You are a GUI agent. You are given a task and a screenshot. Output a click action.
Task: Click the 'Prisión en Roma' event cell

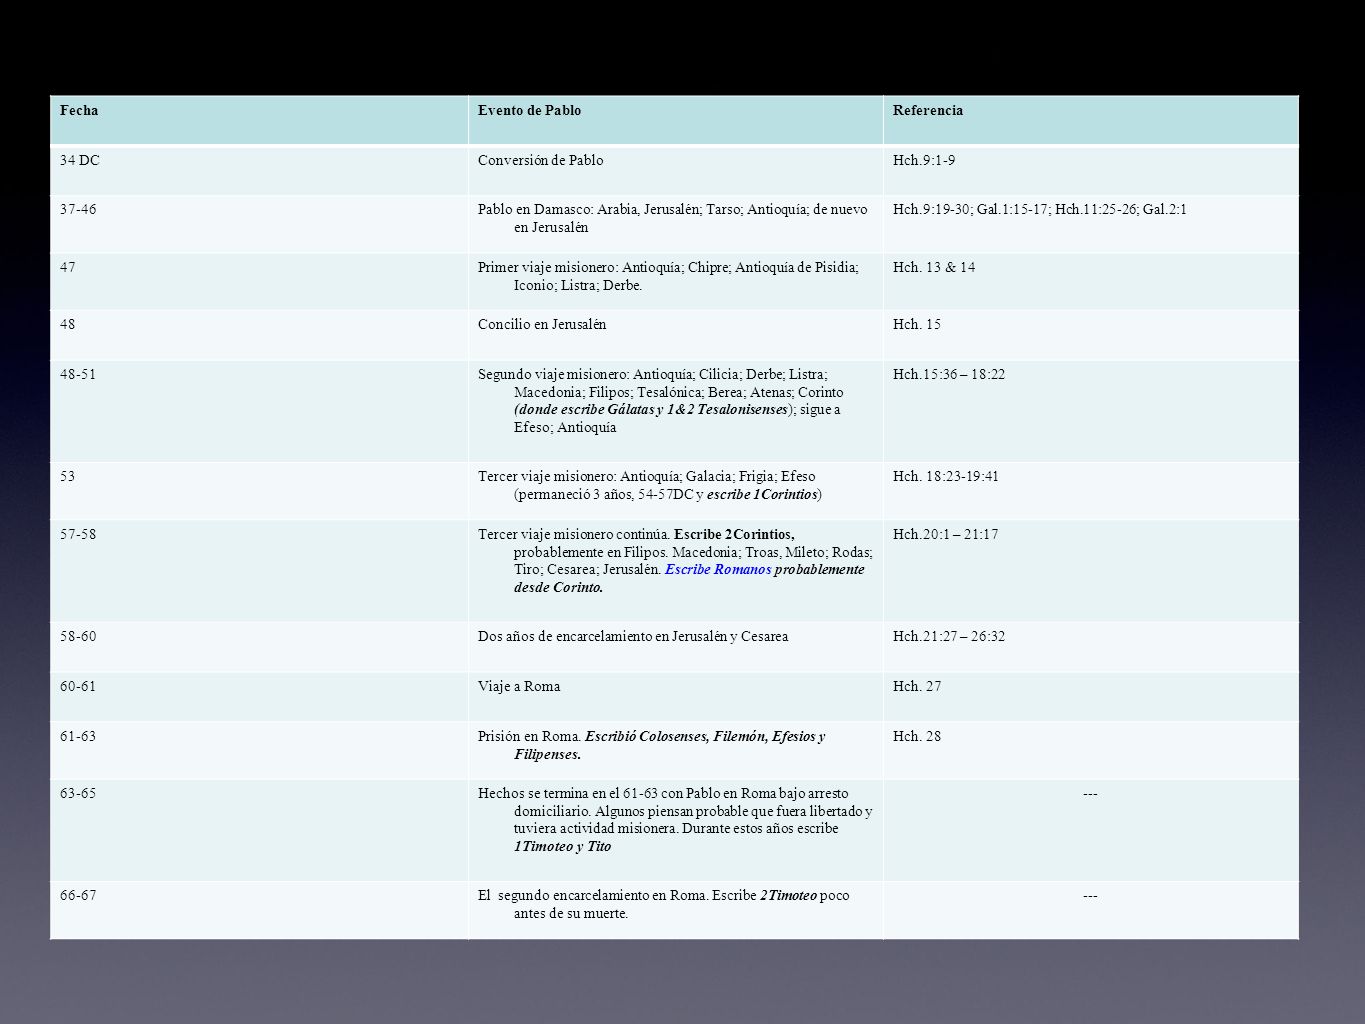click(x=676, y=750)
